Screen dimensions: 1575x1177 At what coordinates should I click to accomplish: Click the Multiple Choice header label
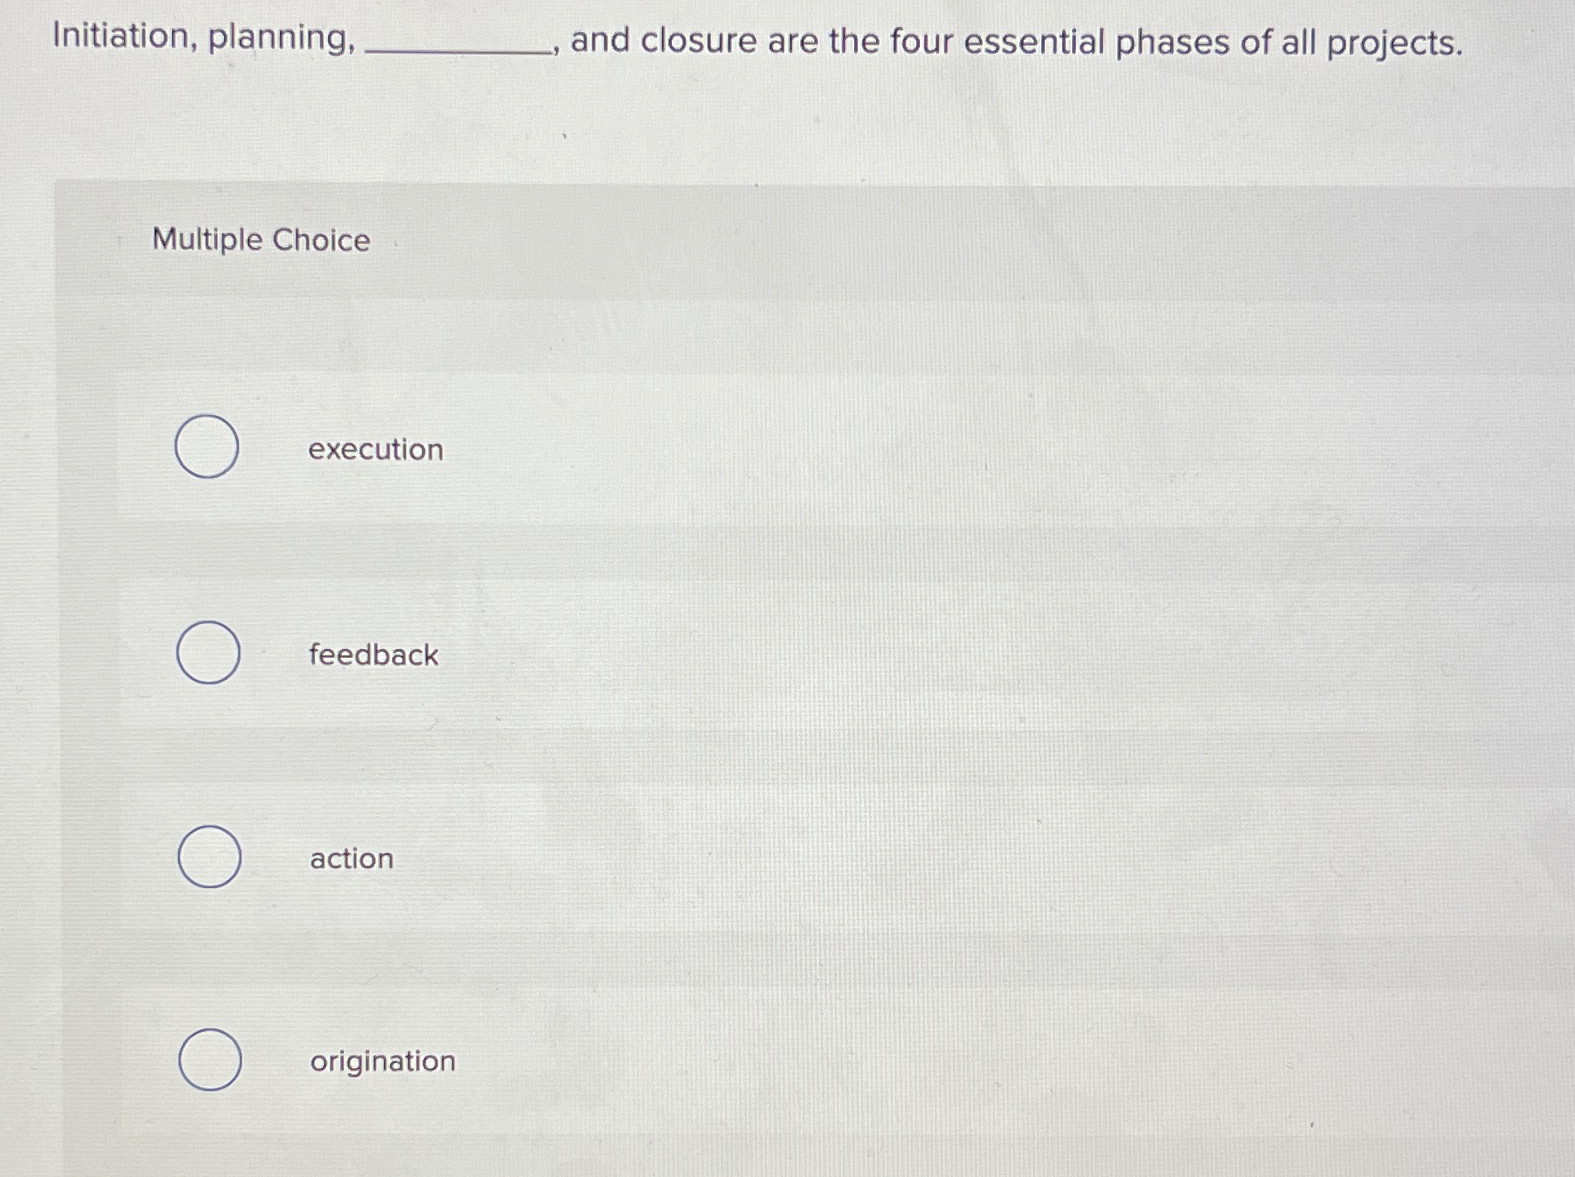pos(259,240)
